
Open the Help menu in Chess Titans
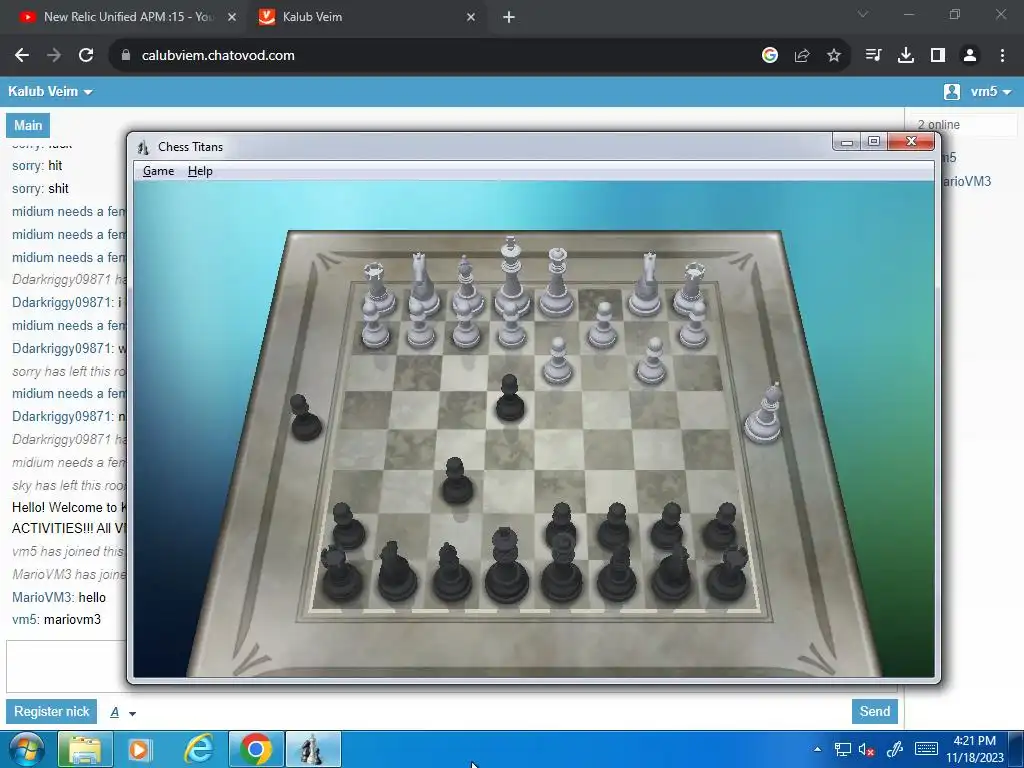click(x=200, y=171)
